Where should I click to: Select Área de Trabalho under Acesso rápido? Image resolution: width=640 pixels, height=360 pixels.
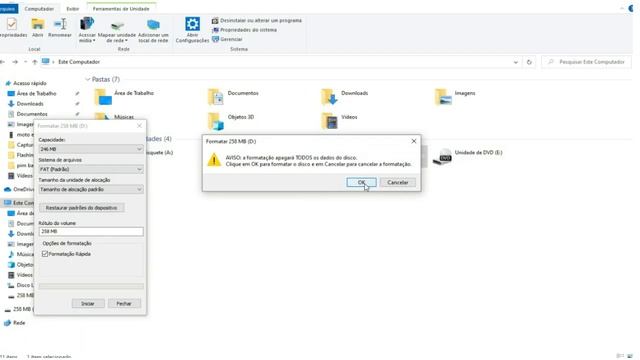(36, 93)
